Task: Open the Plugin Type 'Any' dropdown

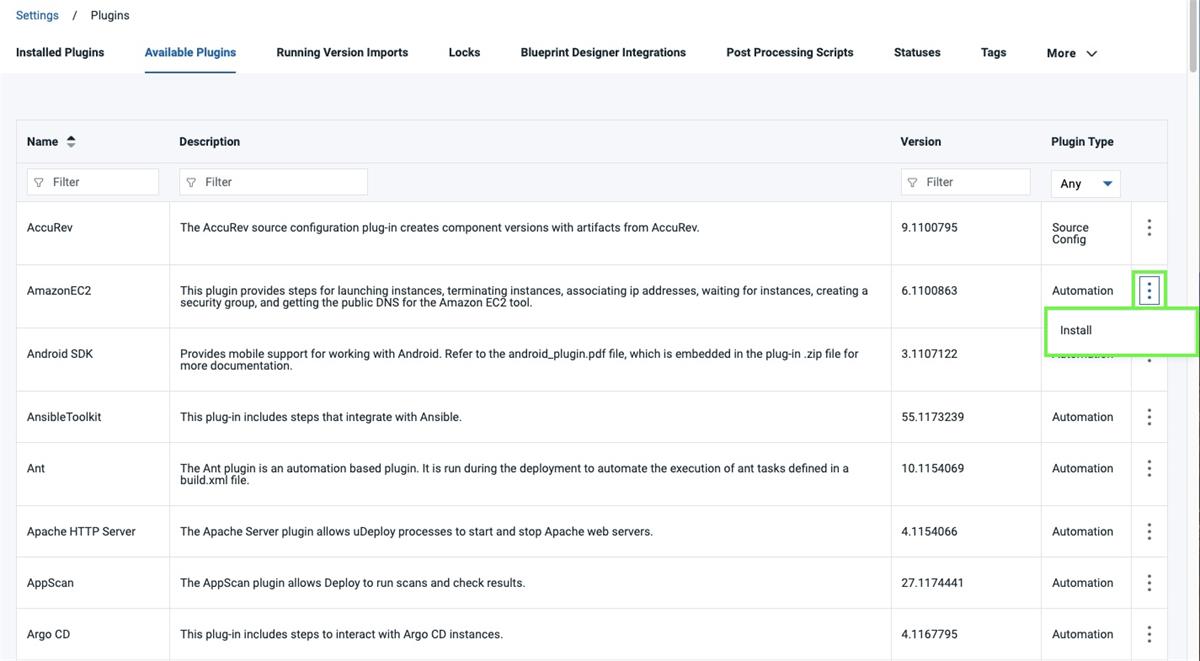Action: pos(1085,183)
